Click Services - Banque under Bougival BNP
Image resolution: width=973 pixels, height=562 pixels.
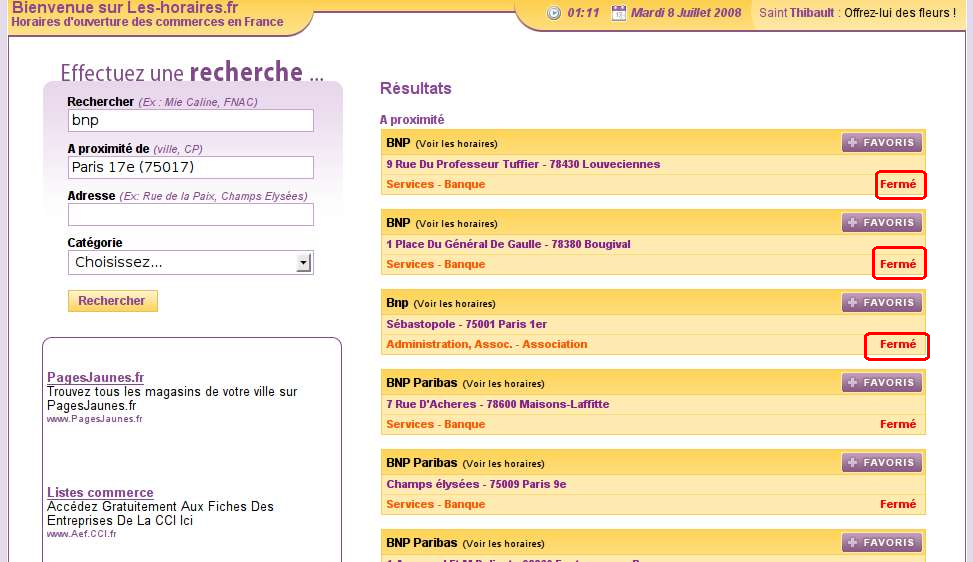[x=436, y=264]
